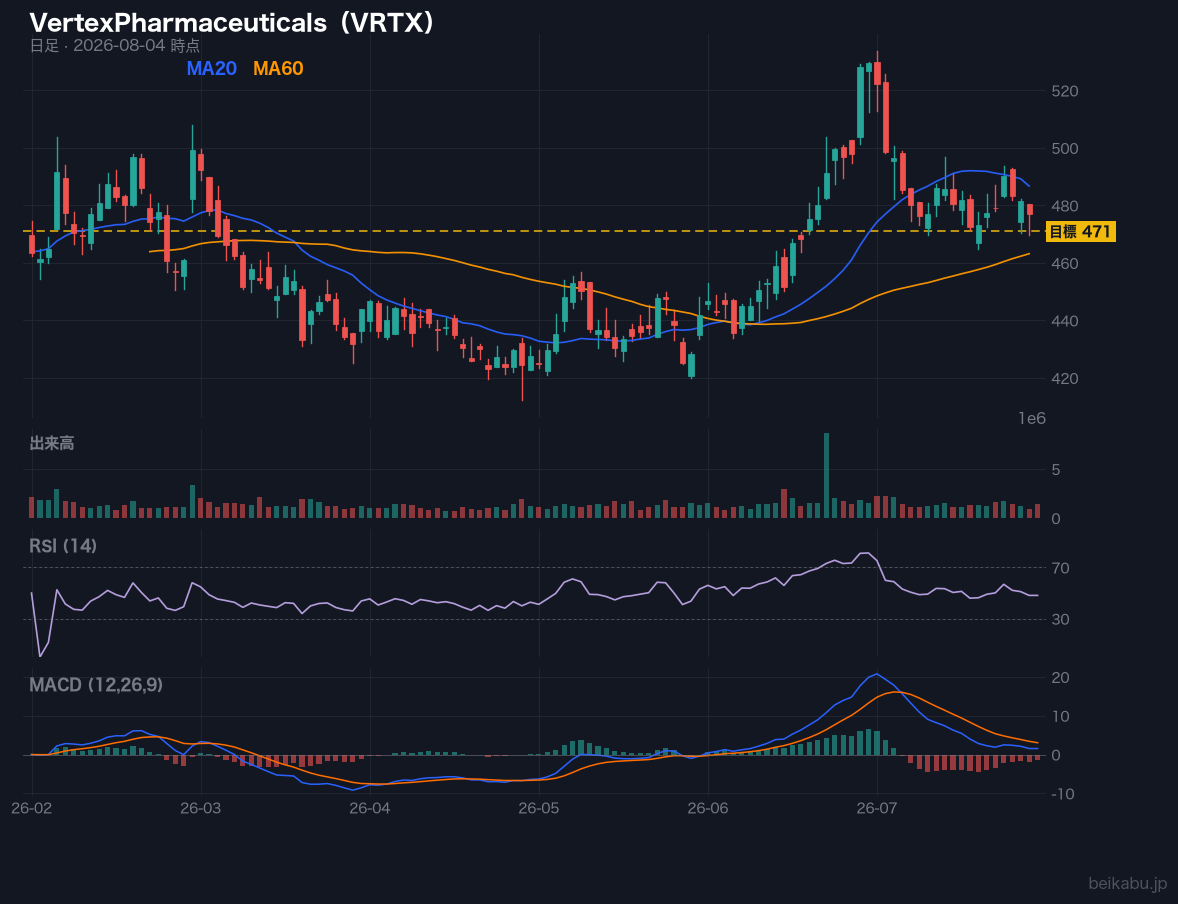Click the VertexPharmaceuticals (VRTX) chart title

tap(232, 23)
